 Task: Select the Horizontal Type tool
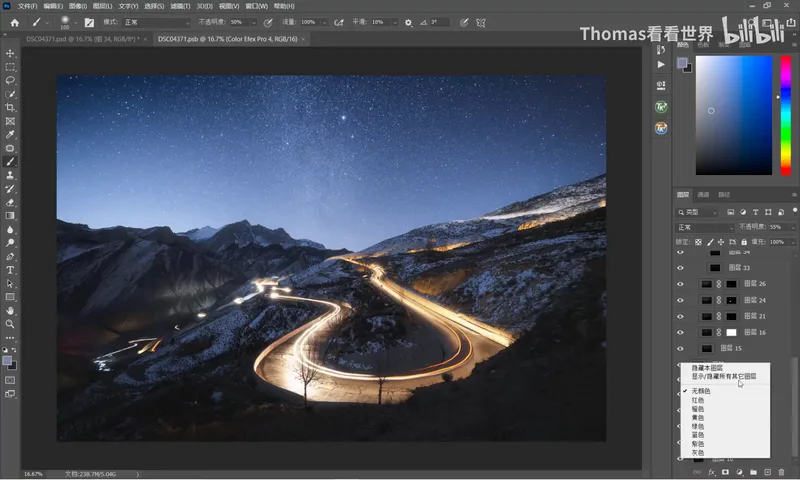click(10, 270)
